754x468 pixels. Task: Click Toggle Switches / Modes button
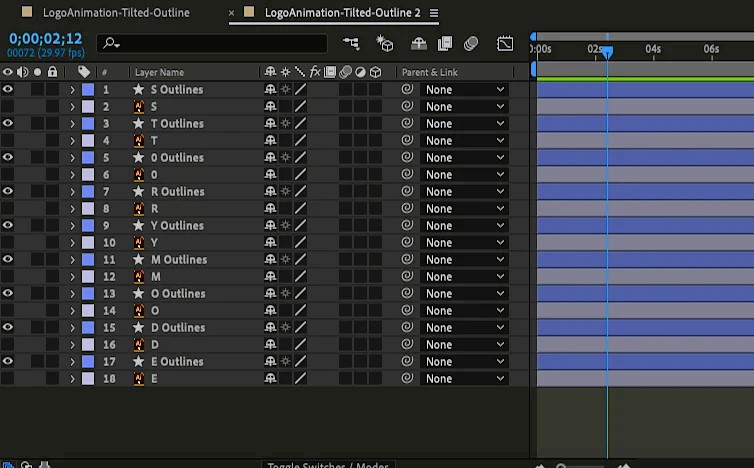pyautogui.click(x=328, y=465)
